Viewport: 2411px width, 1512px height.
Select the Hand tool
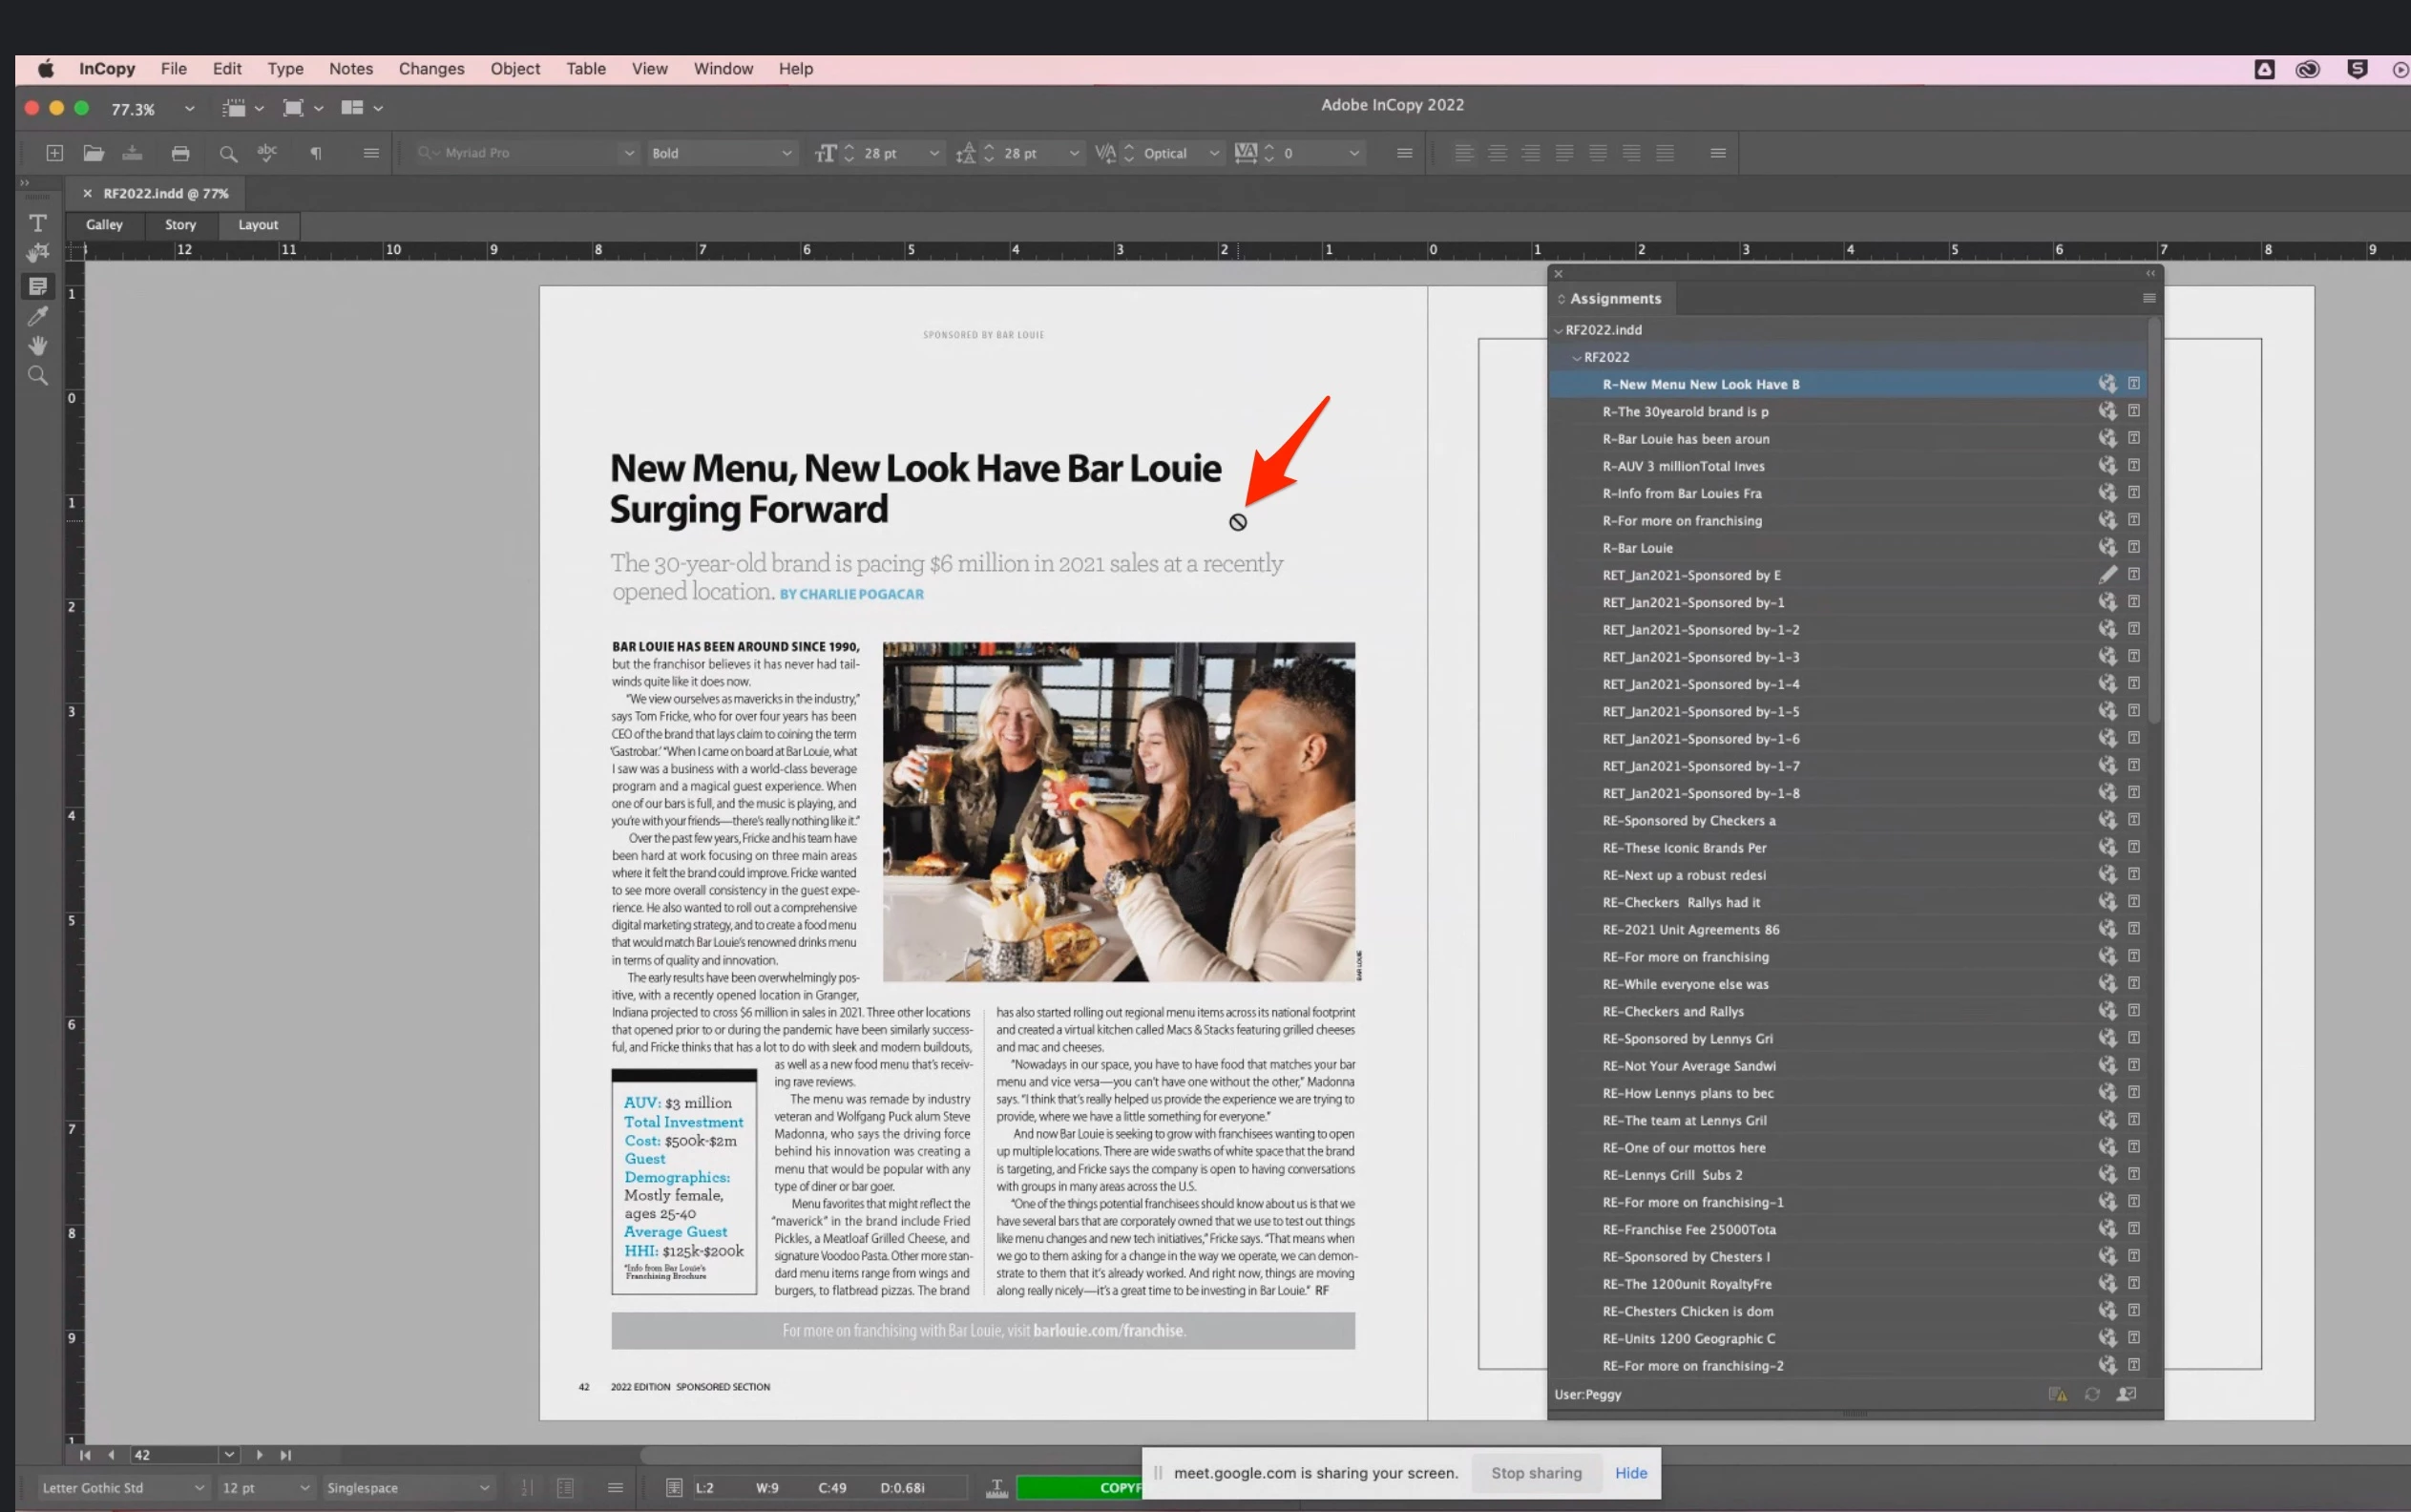tap(38, 346)
